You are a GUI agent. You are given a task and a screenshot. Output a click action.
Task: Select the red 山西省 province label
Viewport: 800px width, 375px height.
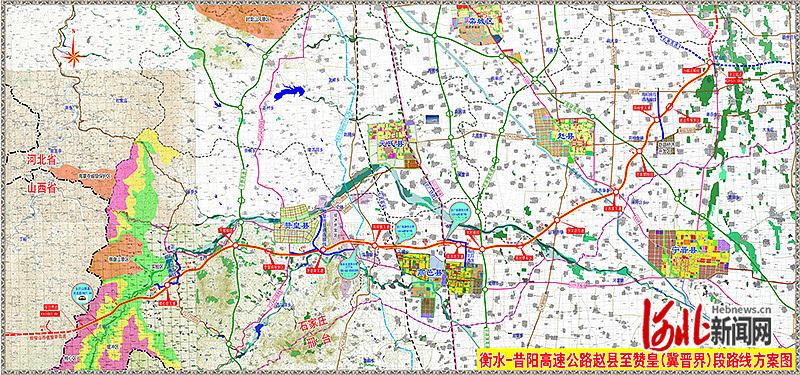pyautogui.click(x=41, y=188)
